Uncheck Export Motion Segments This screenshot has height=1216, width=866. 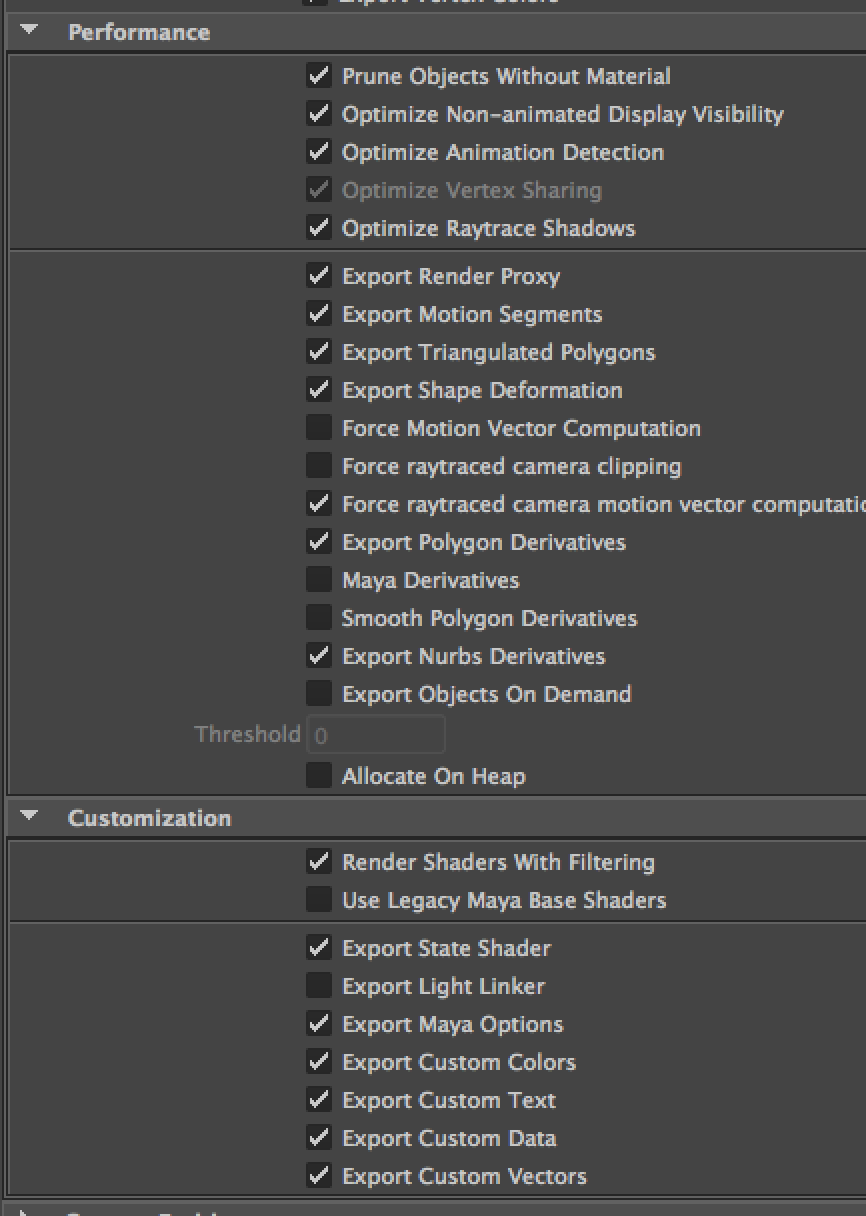318,314
